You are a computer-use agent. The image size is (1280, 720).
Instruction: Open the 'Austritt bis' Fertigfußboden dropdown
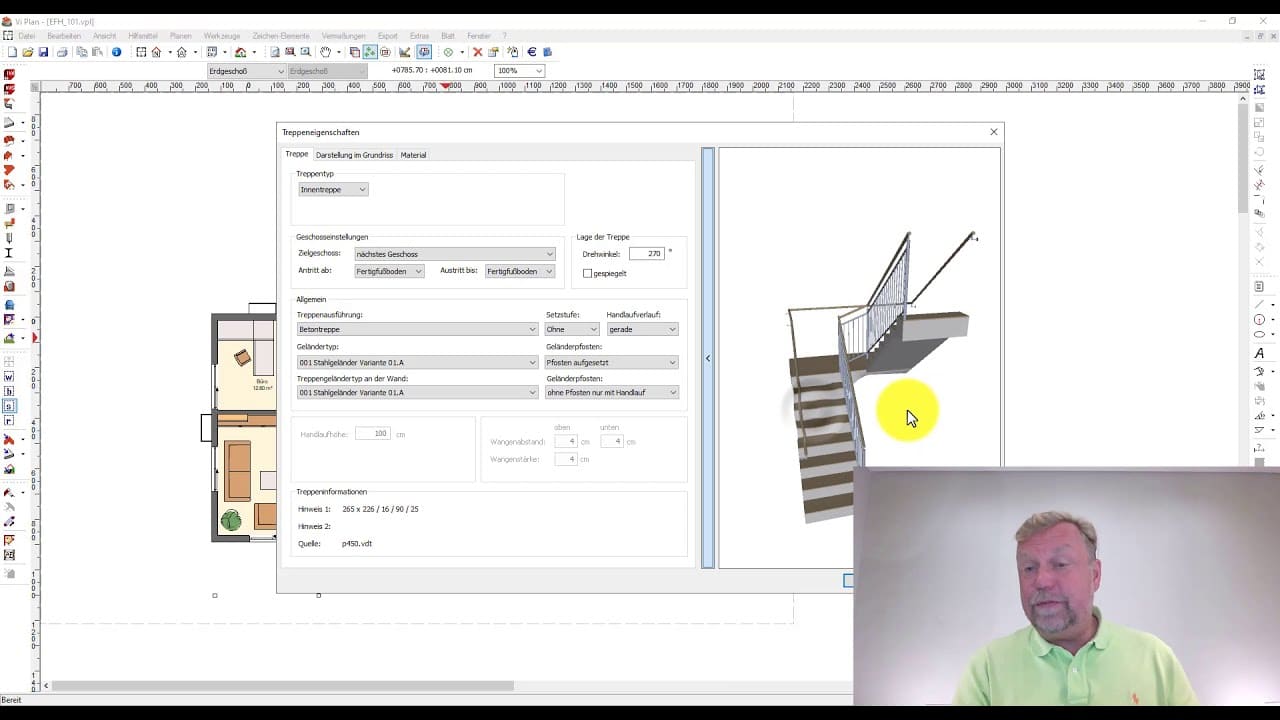coord(519,271)
